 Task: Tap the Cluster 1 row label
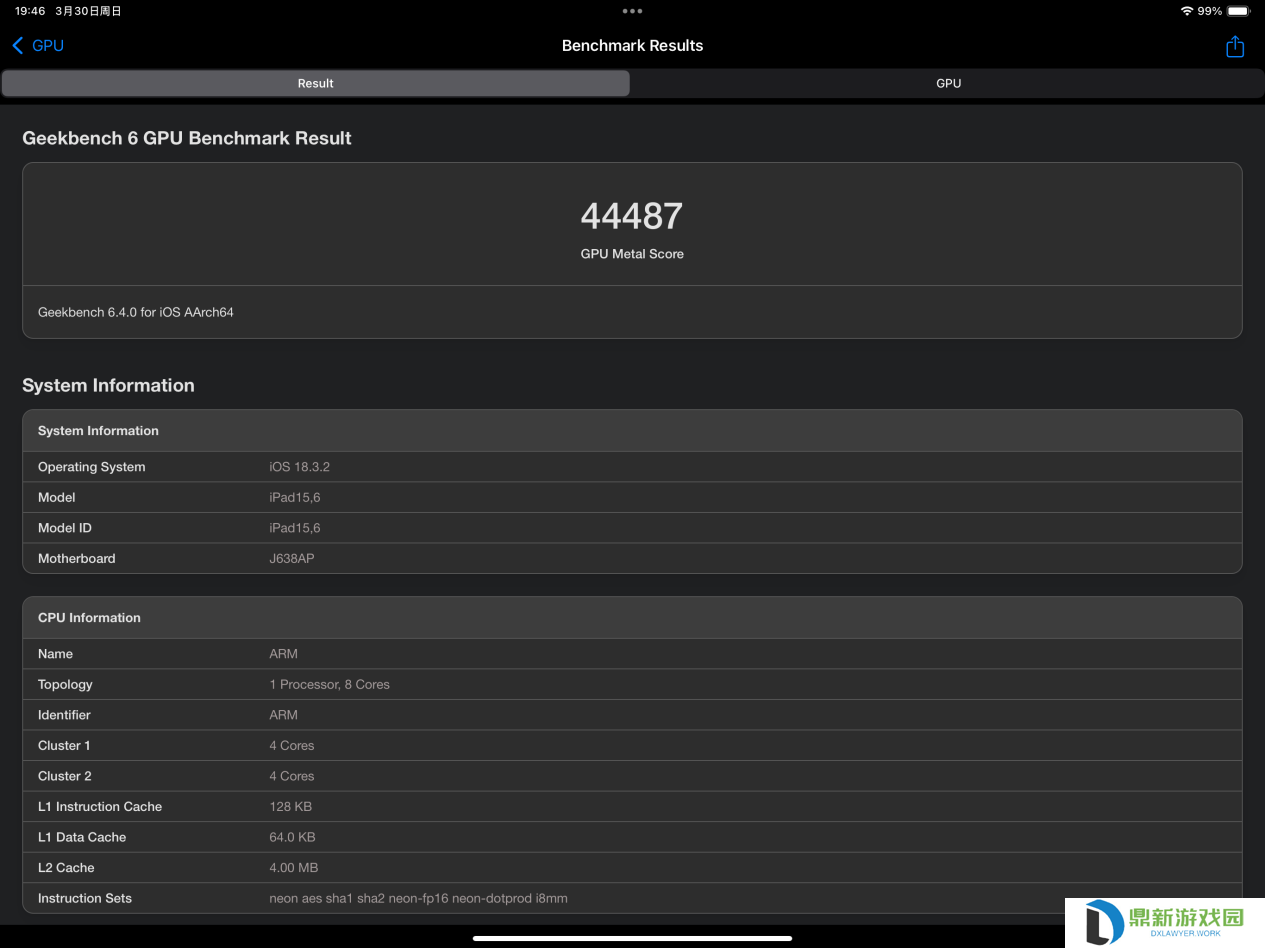pyautogui.click(x=64, y=745)
